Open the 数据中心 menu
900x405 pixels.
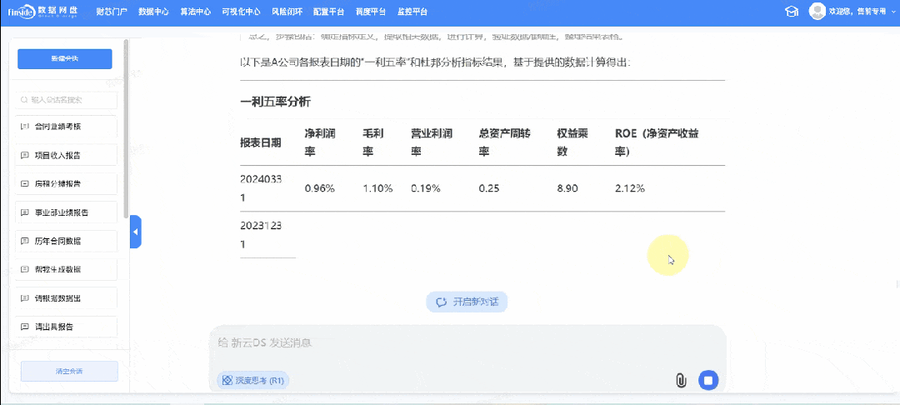click(153, 12)
